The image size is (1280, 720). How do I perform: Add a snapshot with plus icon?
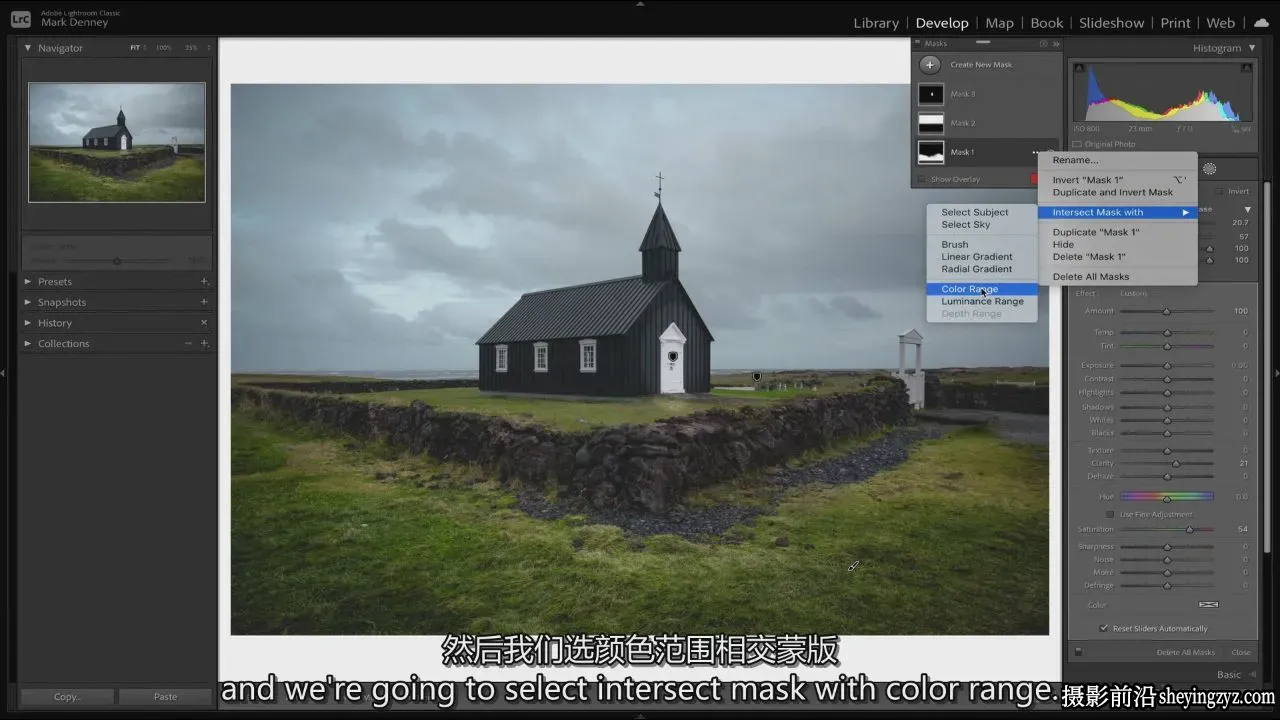coord(204,302)
